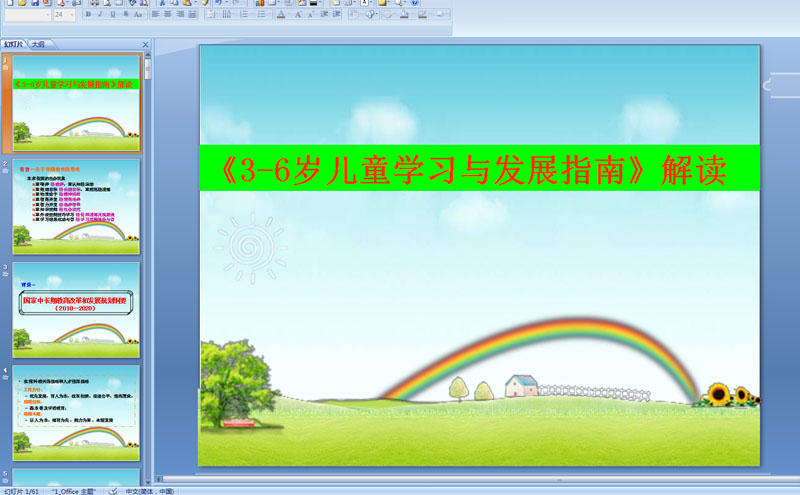Close the slides thumbnail pane
Viewport: 800px width, 495px height.
(145, 45)
